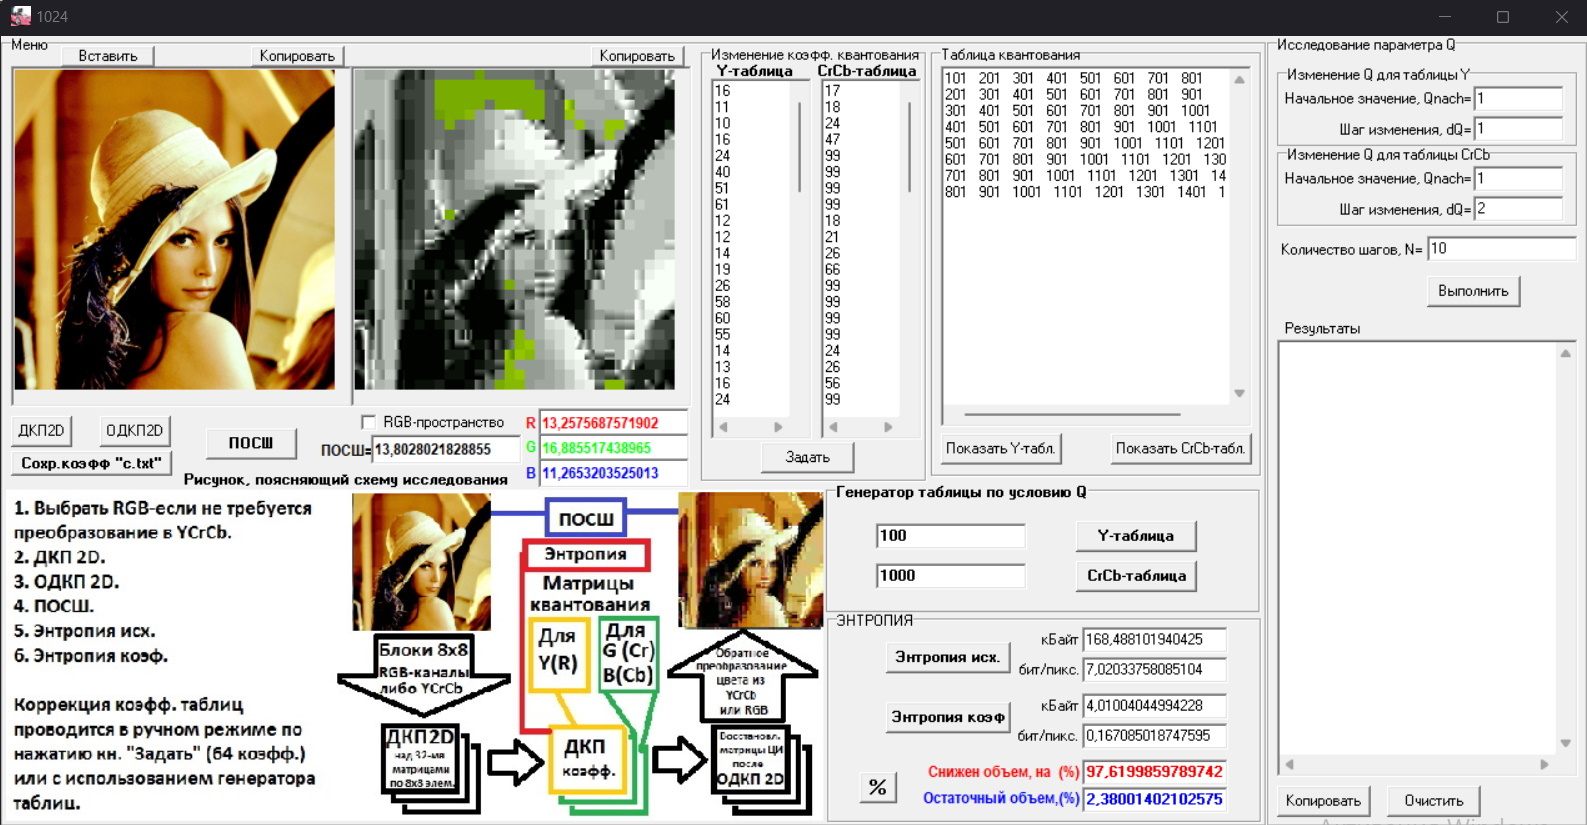Click the Qnach field for table Y
Image resolution: width=1587 pixels, height=825 pixels.
point(1518,99)
